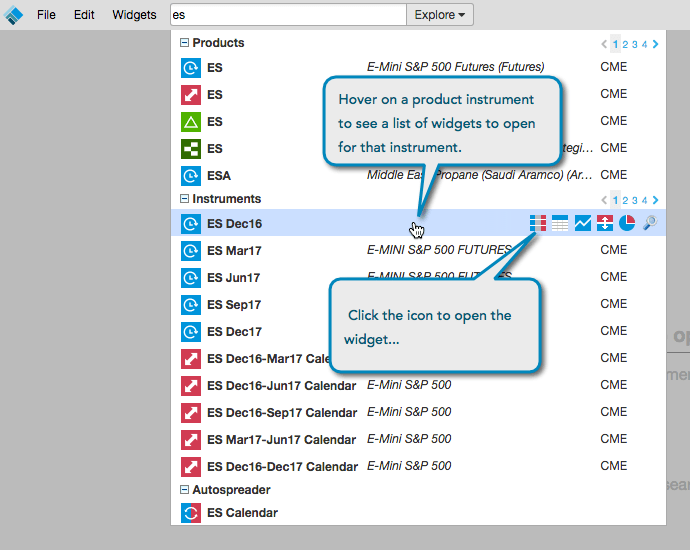This screenshot has height=550, width=690.
Task: Open the File menu
Action: [x=46, y=15]
